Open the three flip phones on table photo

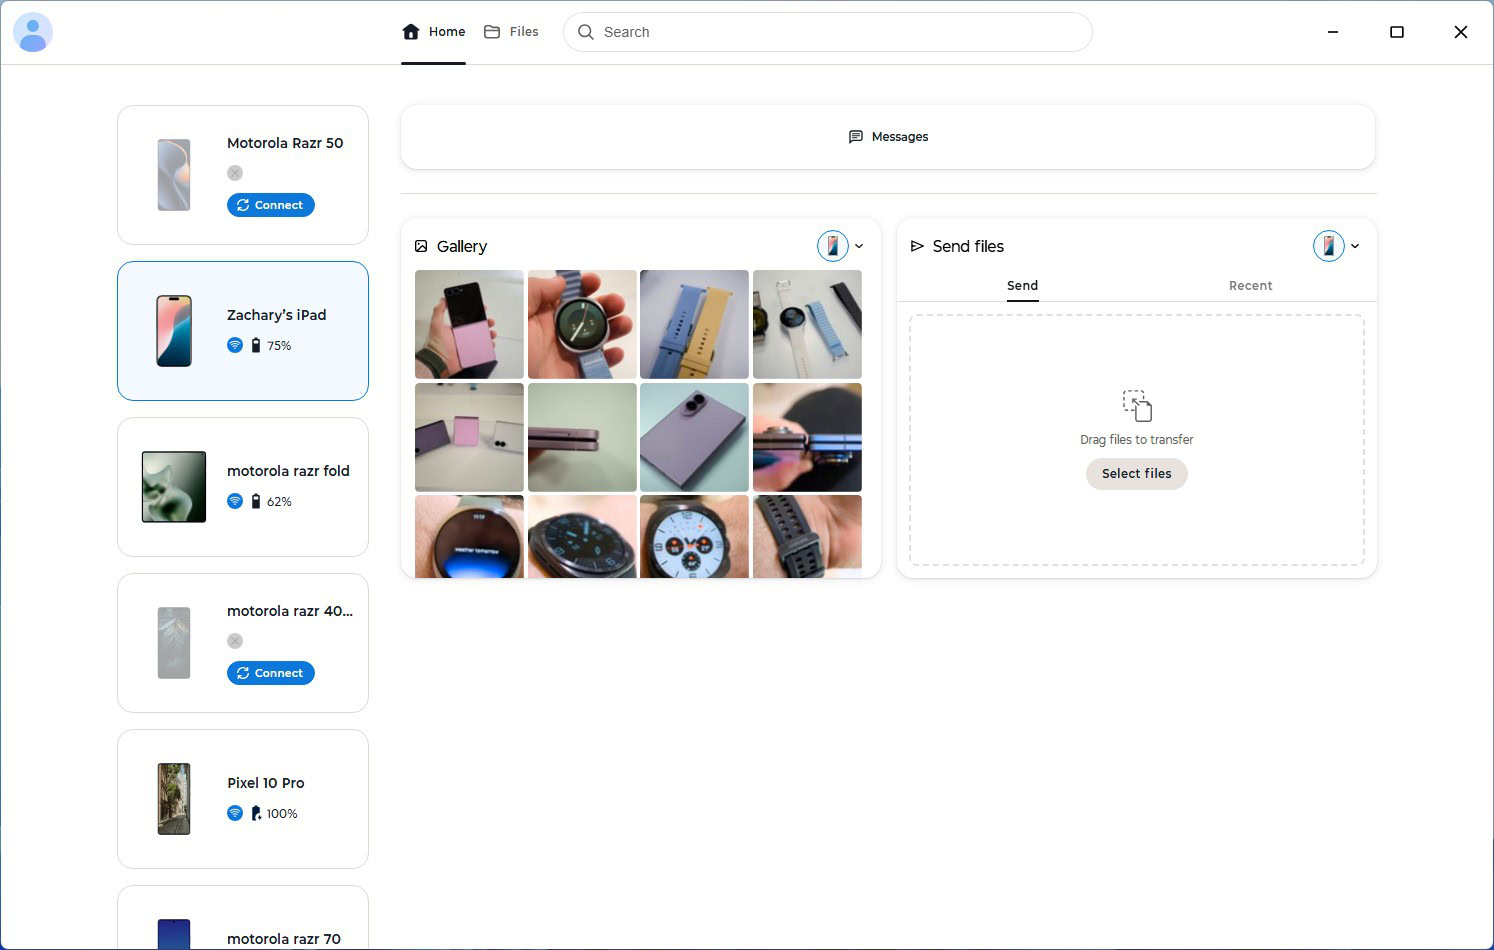click(469, 437)
